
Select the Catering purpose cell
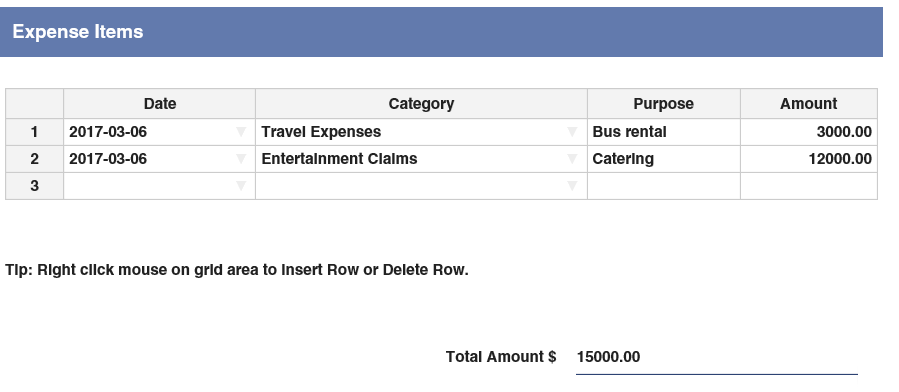pos(664,159)
